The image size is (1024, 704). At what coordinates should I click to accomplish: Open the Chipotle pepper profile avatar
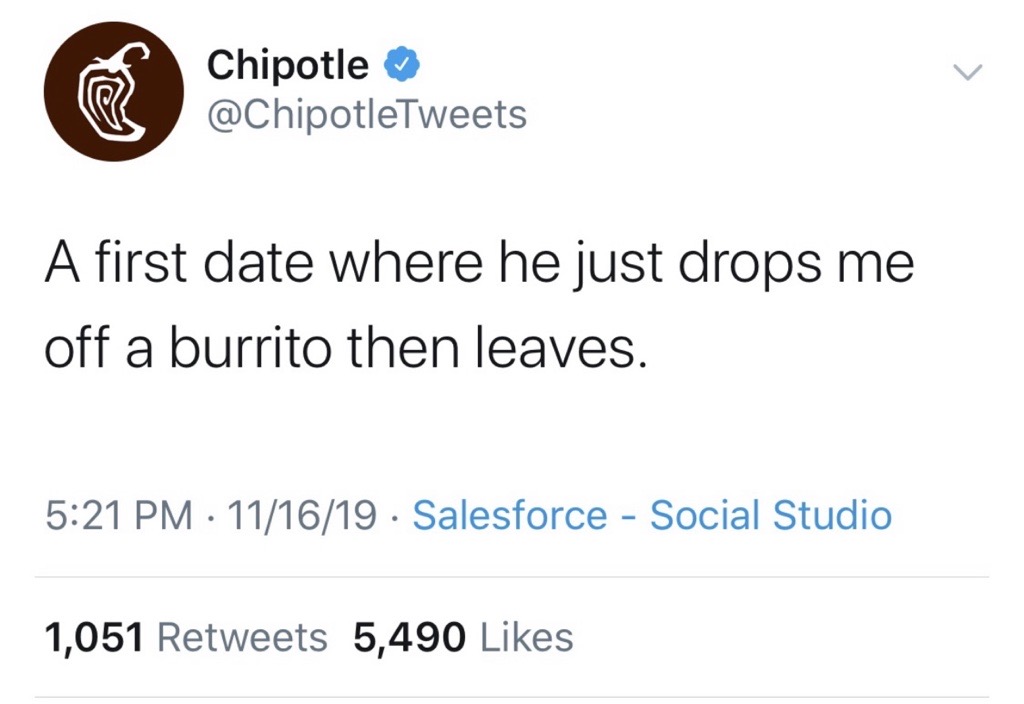point(113,91)
